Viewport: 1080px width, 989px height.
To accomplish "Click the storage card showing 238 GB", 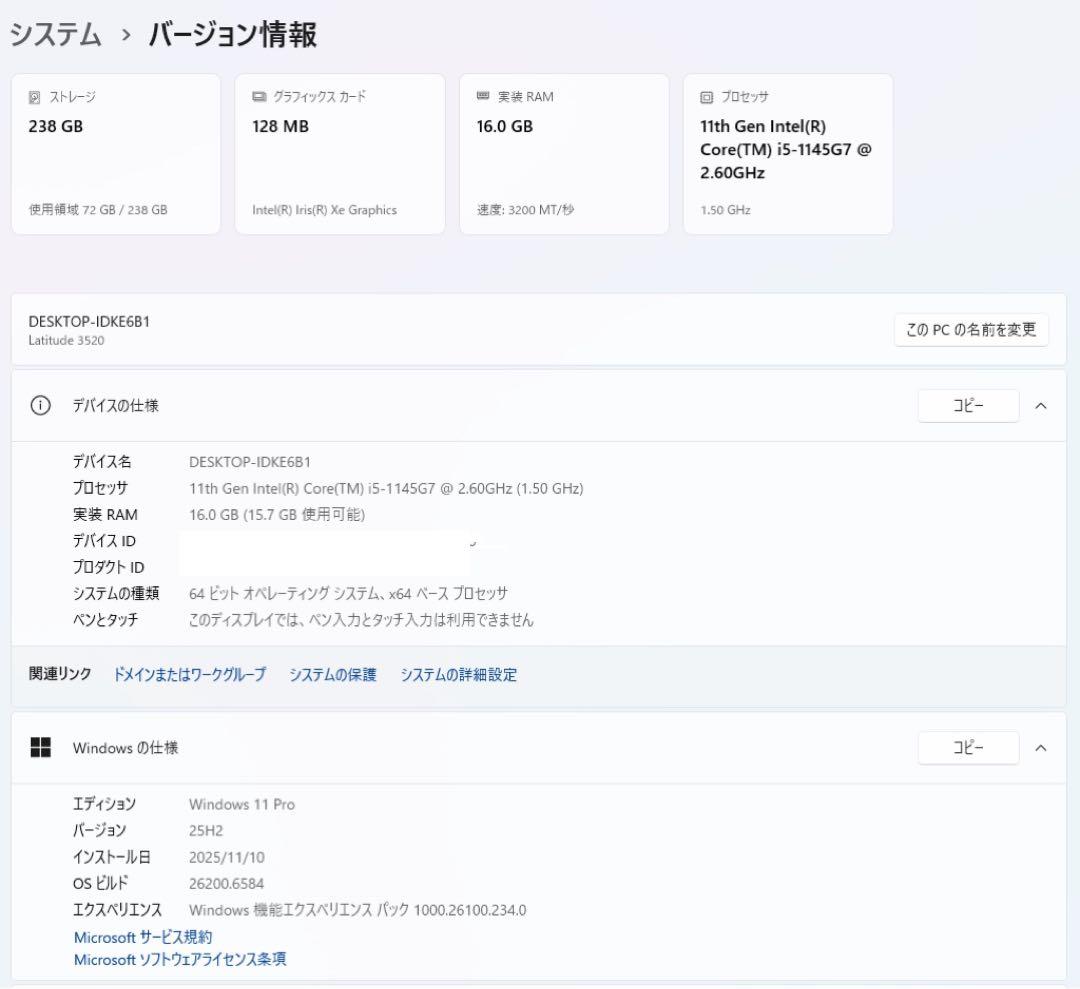I will pyautogui.click(x=115, y=155).
